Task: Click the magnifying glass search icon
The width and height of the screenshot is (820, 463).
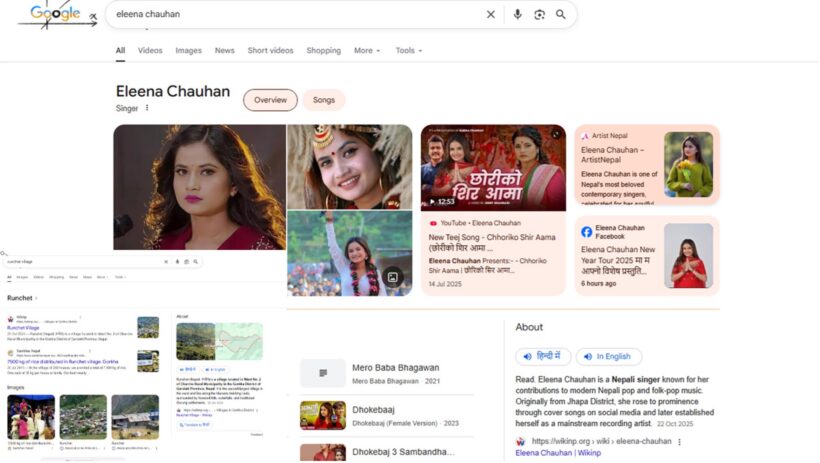Action: (x=561, y=15)
